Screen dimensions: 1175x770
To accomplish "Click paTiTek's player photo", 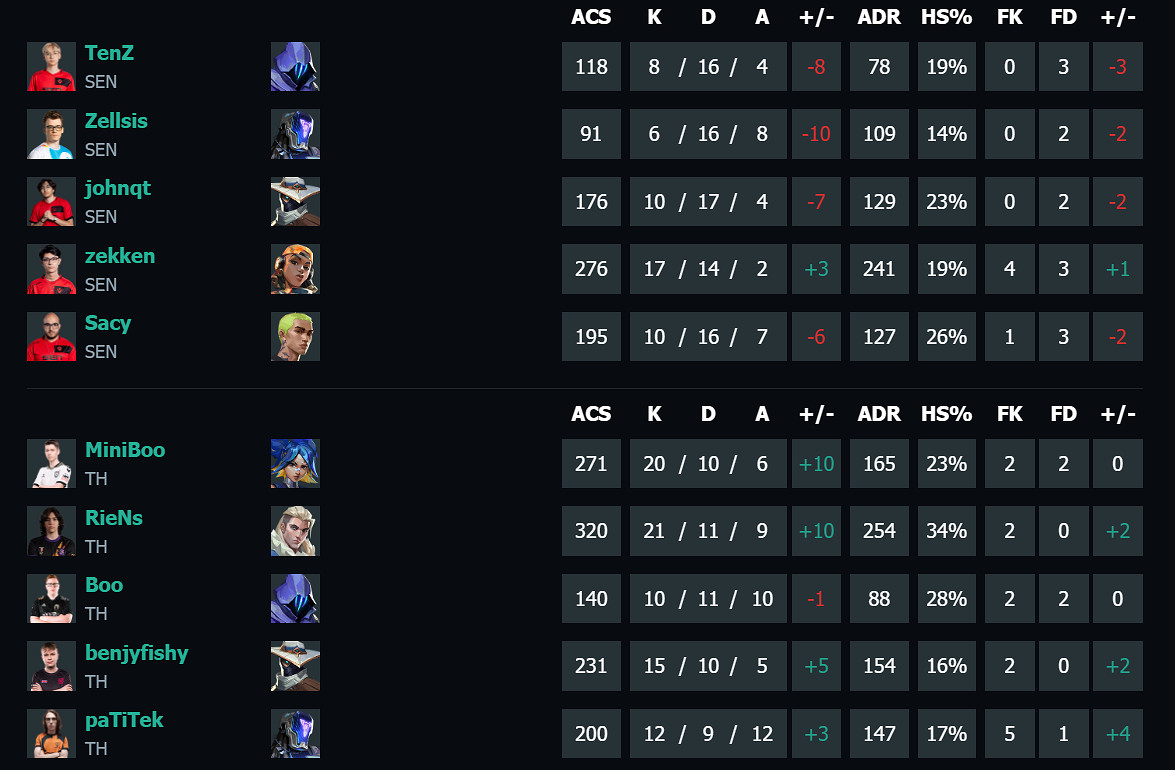I will [51, 733].
